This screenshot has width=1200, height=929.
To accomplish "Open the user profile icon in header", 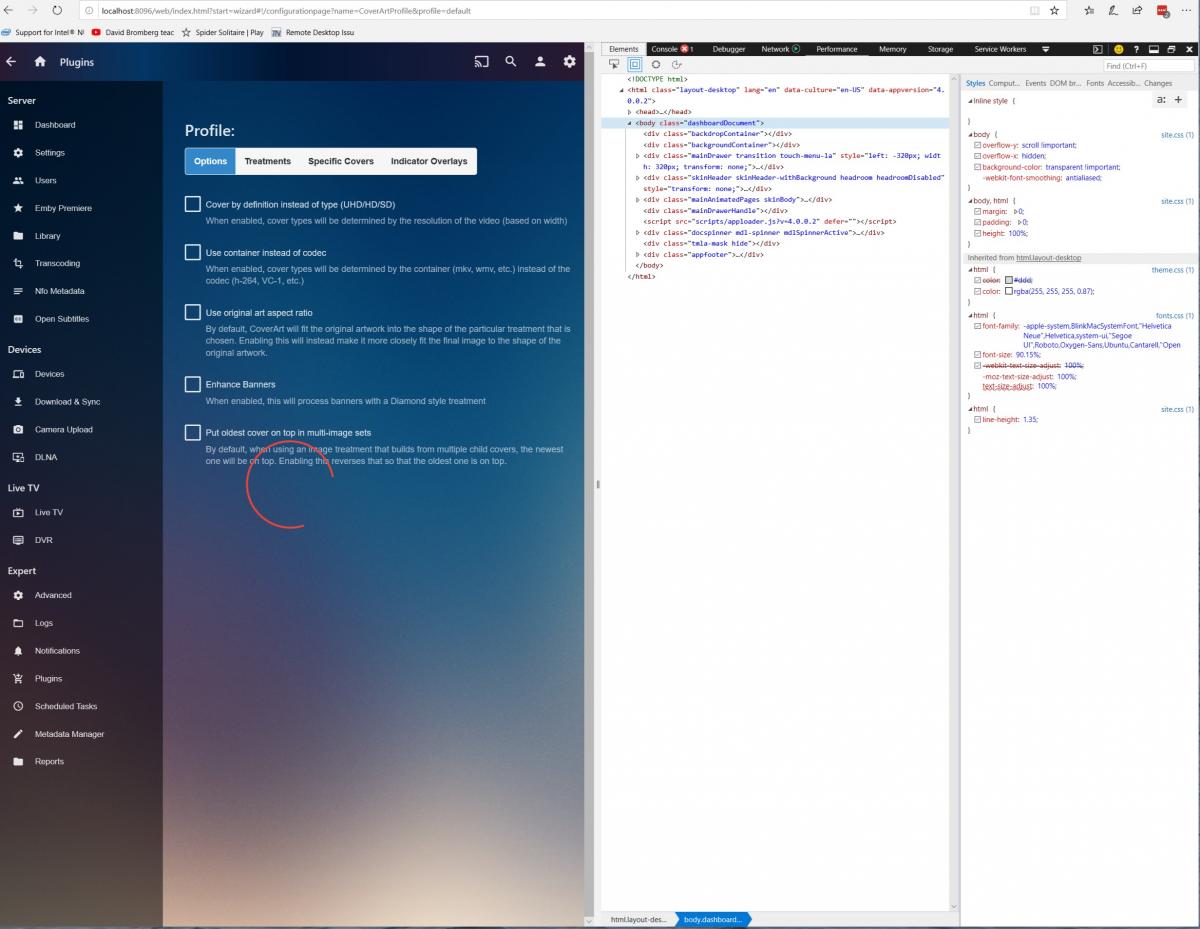I will click(x=540, y=62).
